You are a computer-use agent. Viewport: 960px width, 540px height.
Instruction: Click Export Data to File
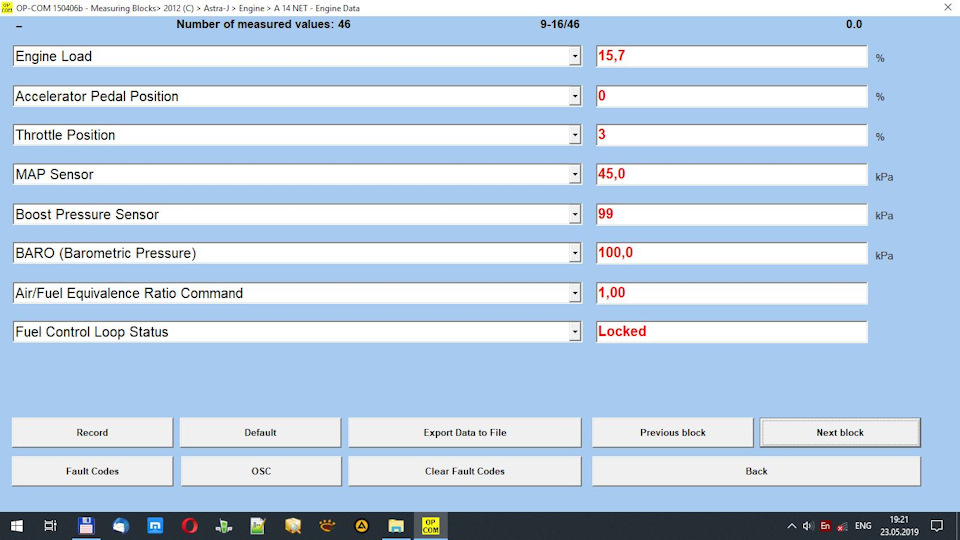click(464, 432)
